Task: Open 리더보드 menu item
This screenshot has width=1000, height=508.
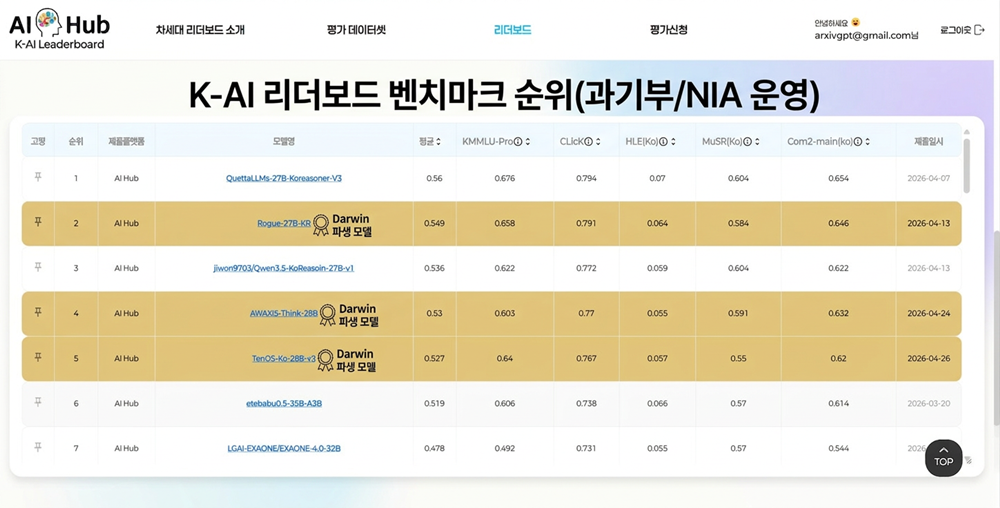Action: tap(513, 30)
